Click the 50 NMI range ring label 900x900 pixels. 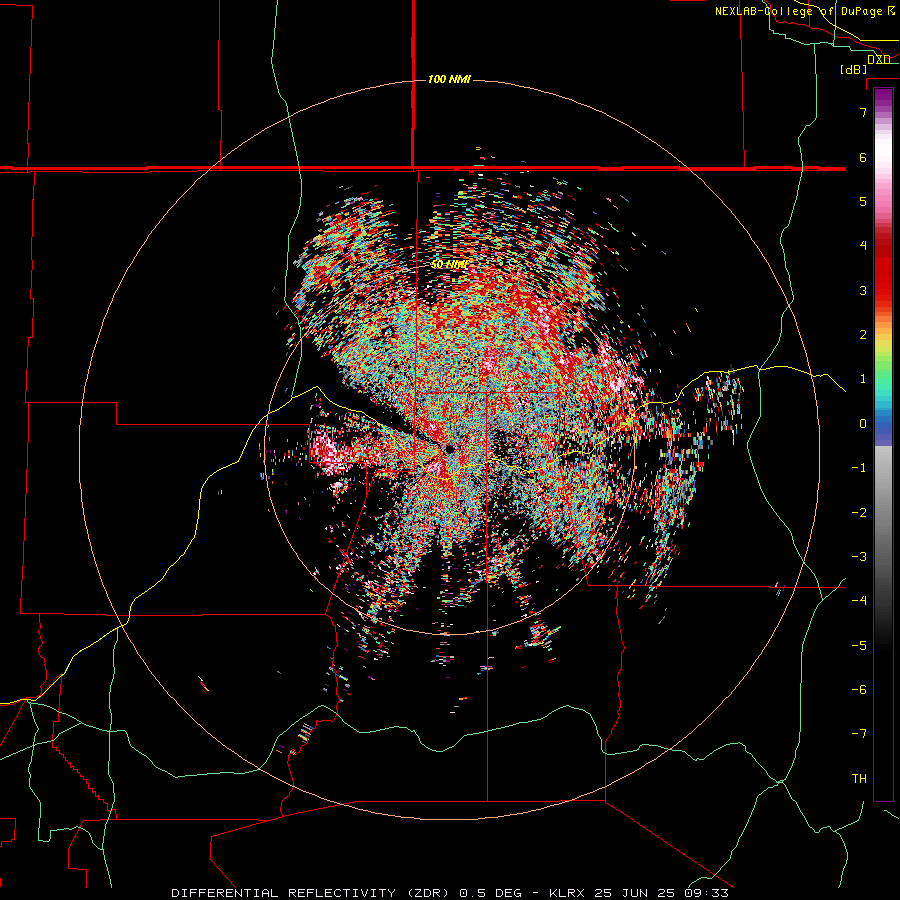[x=449, y=265]
